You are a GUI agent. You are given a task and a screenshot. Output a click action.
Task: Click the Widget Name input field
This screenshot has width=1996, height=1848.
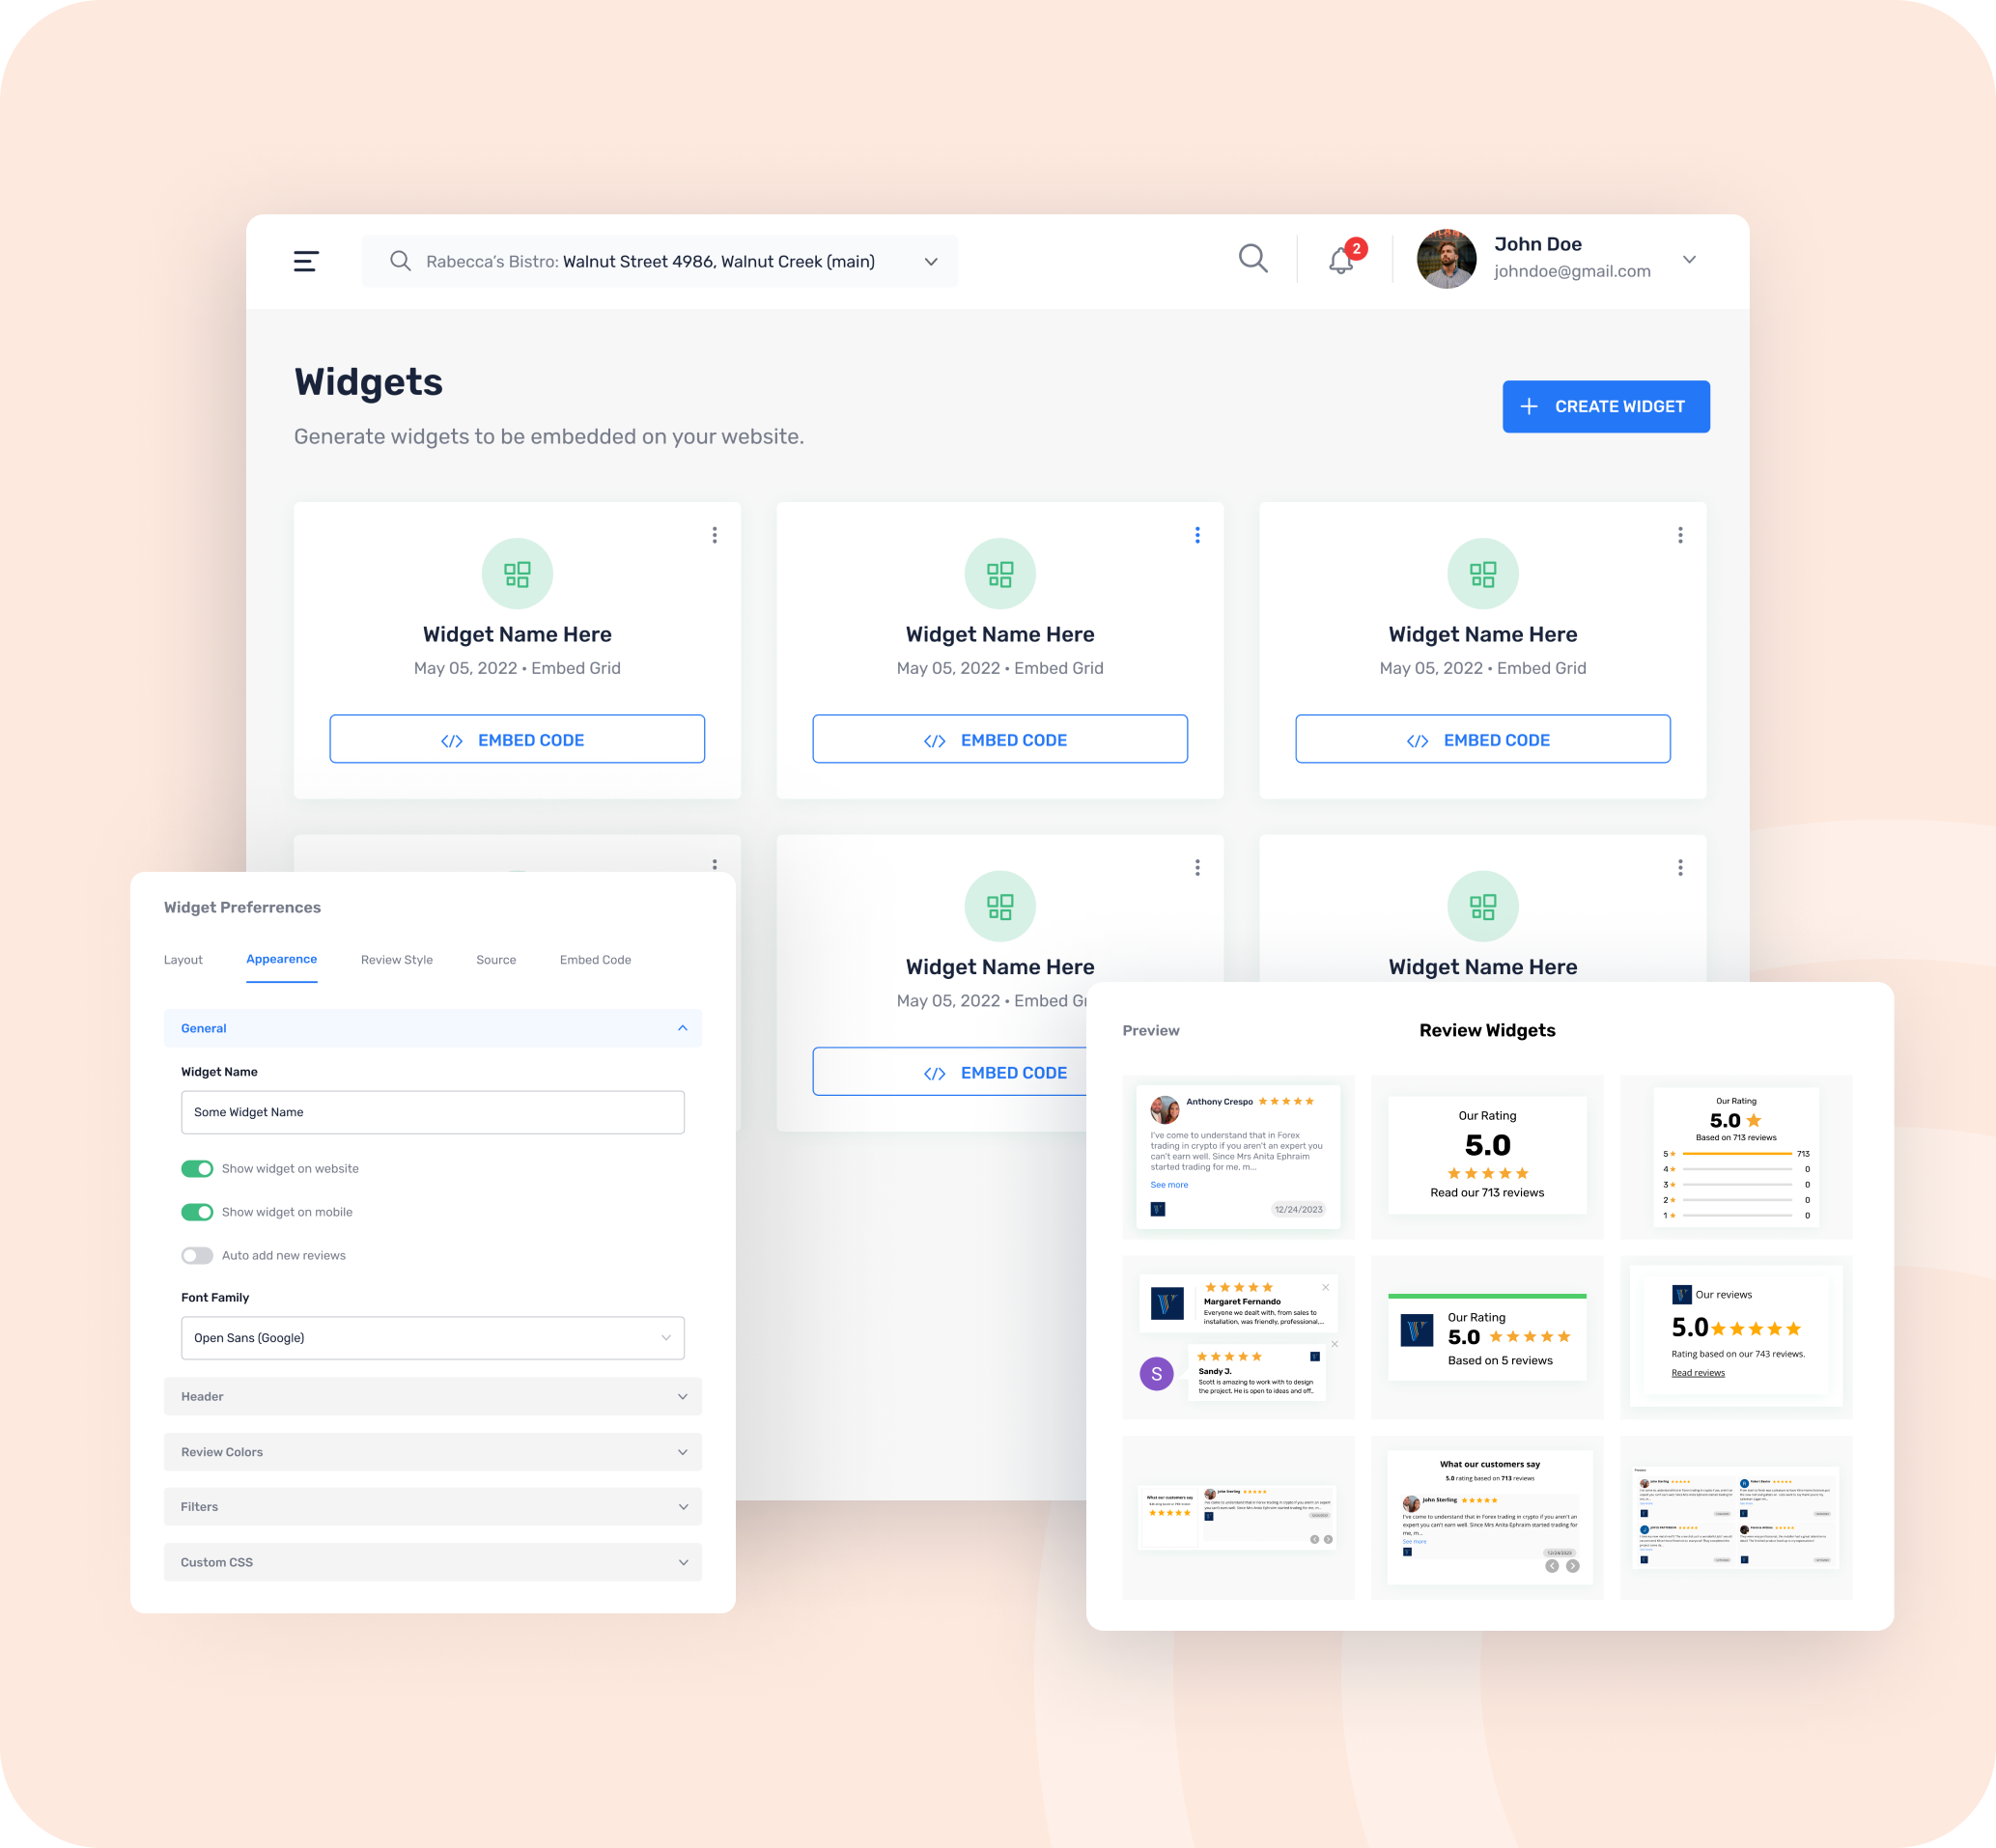(432, 1111)
